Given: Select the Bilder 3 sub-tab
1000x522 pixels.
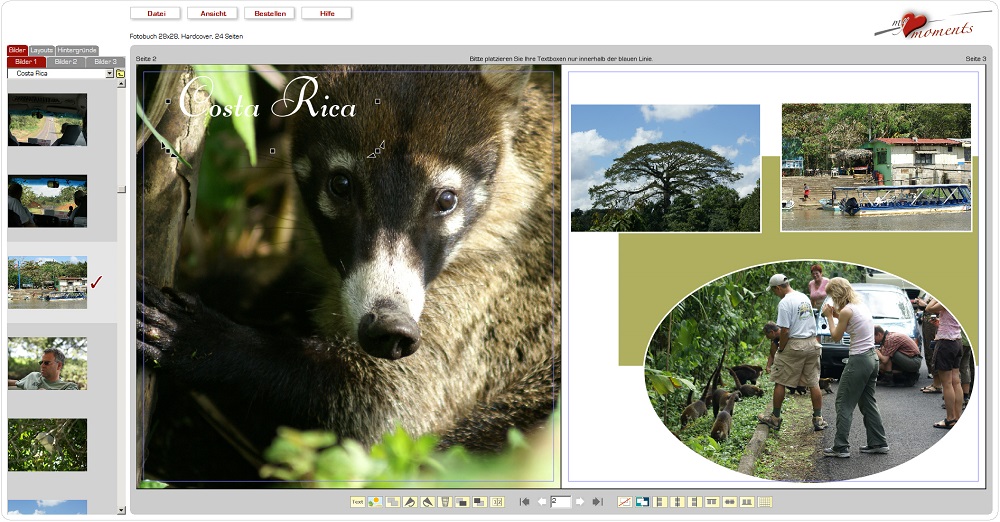Looking at the screenshot, I should pos(105,62).
